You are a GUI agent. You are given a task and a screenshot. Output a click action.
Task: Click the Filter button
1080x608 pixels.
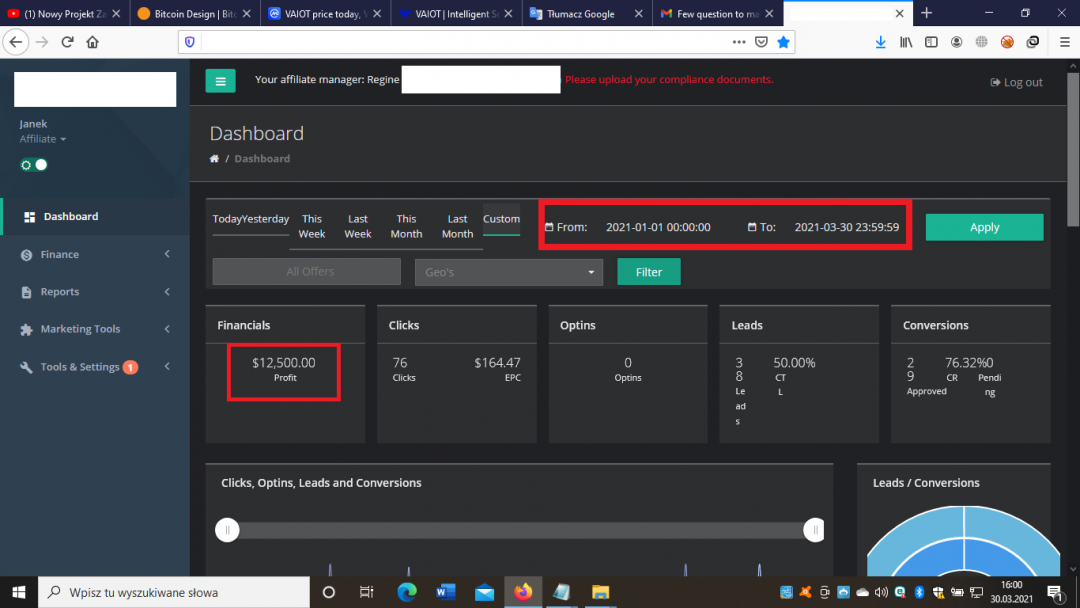point(648,272)
